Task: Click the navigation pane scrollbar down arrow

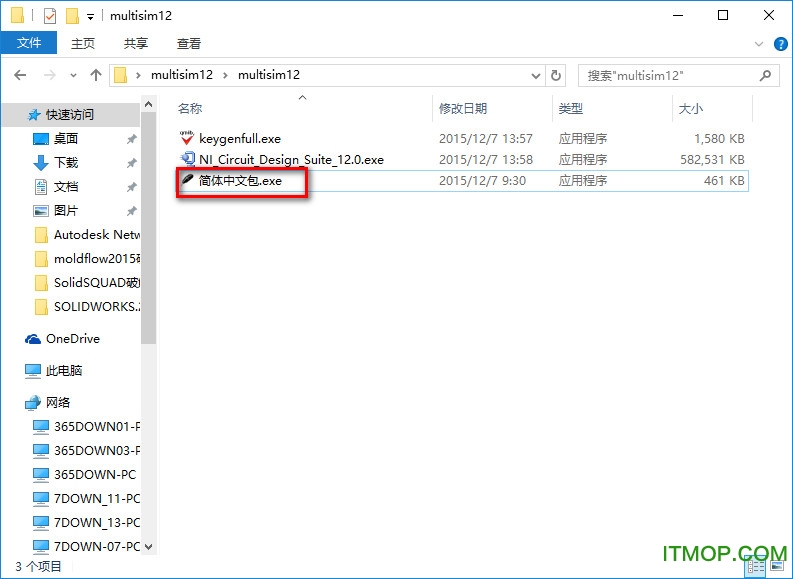Action: tap(149, 547)
